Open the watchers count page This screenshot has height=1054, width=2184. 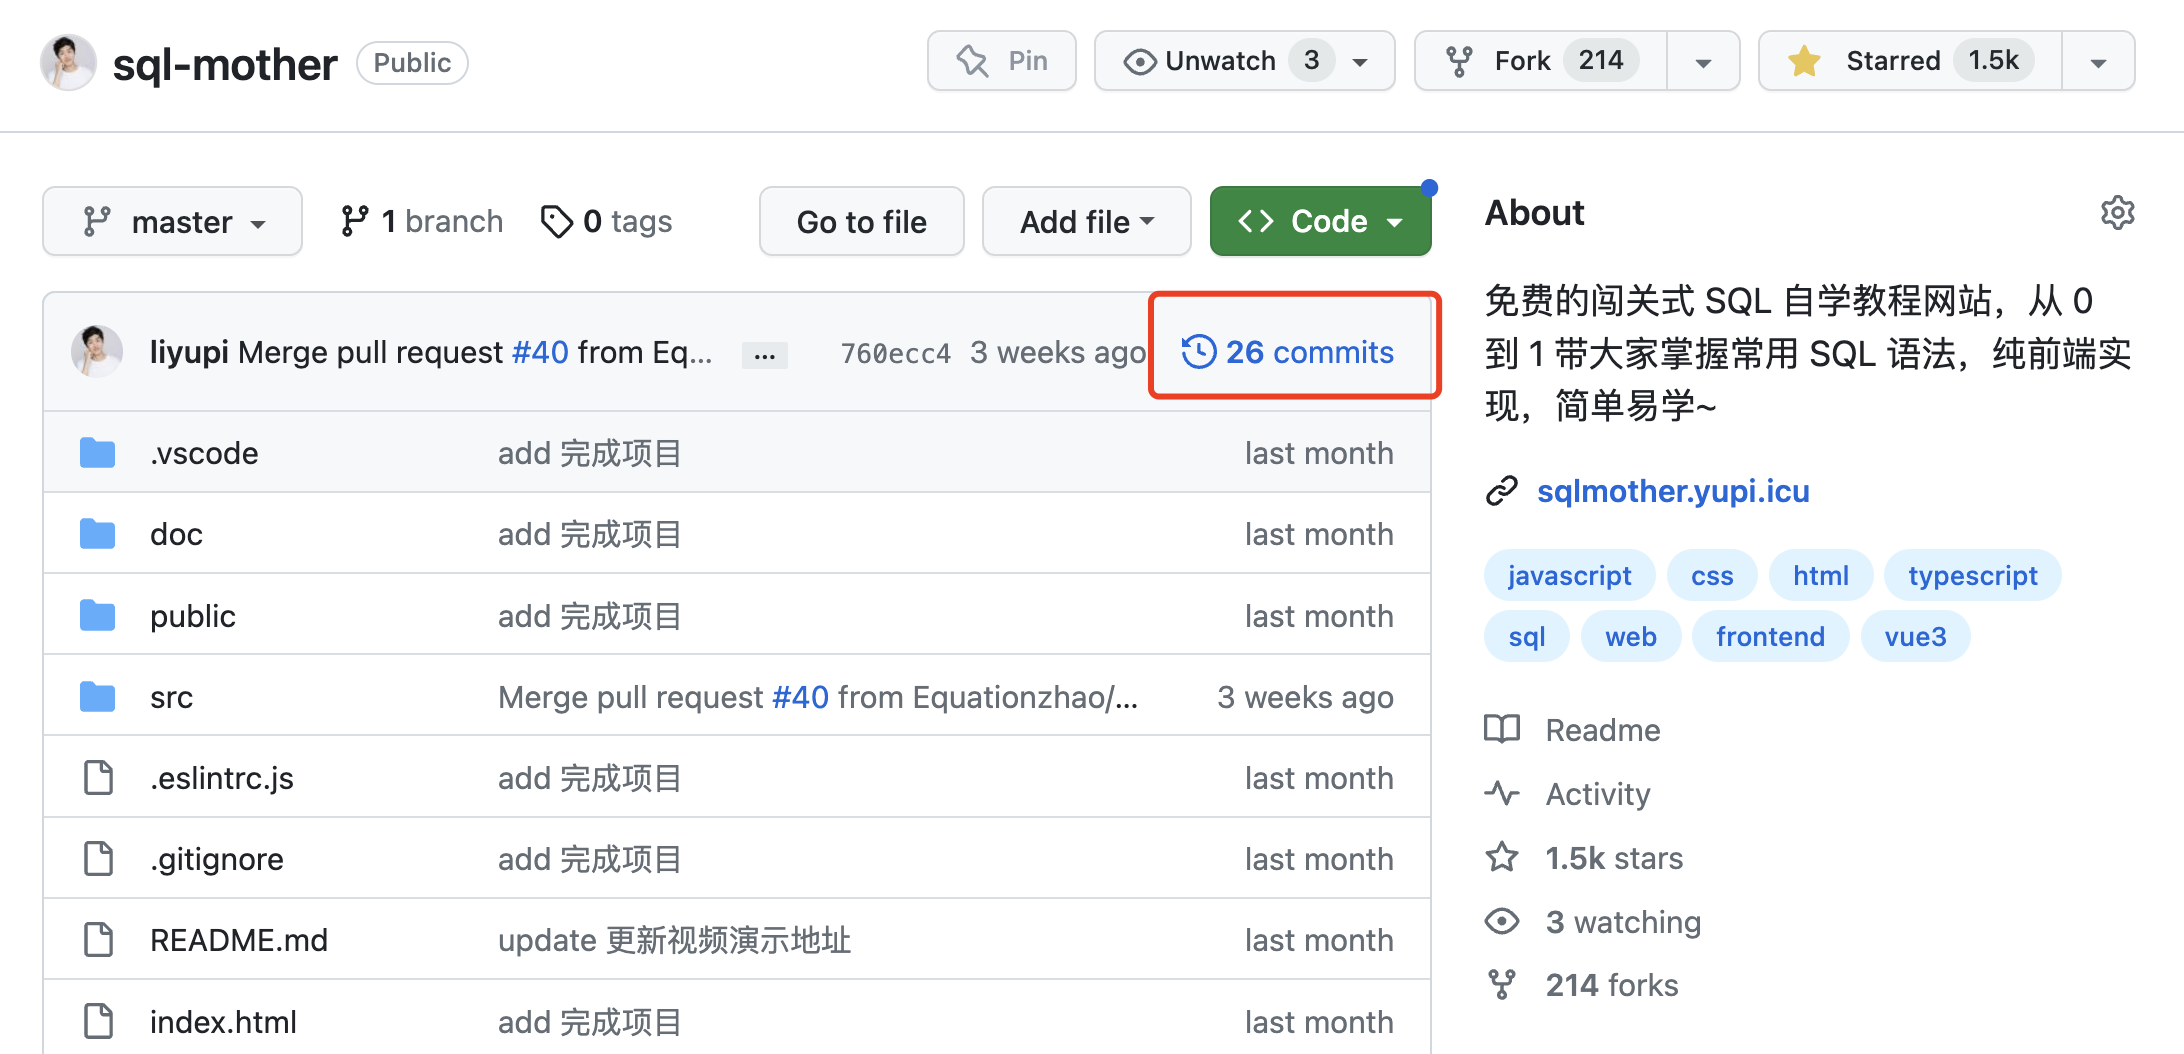pos(1622,921)
